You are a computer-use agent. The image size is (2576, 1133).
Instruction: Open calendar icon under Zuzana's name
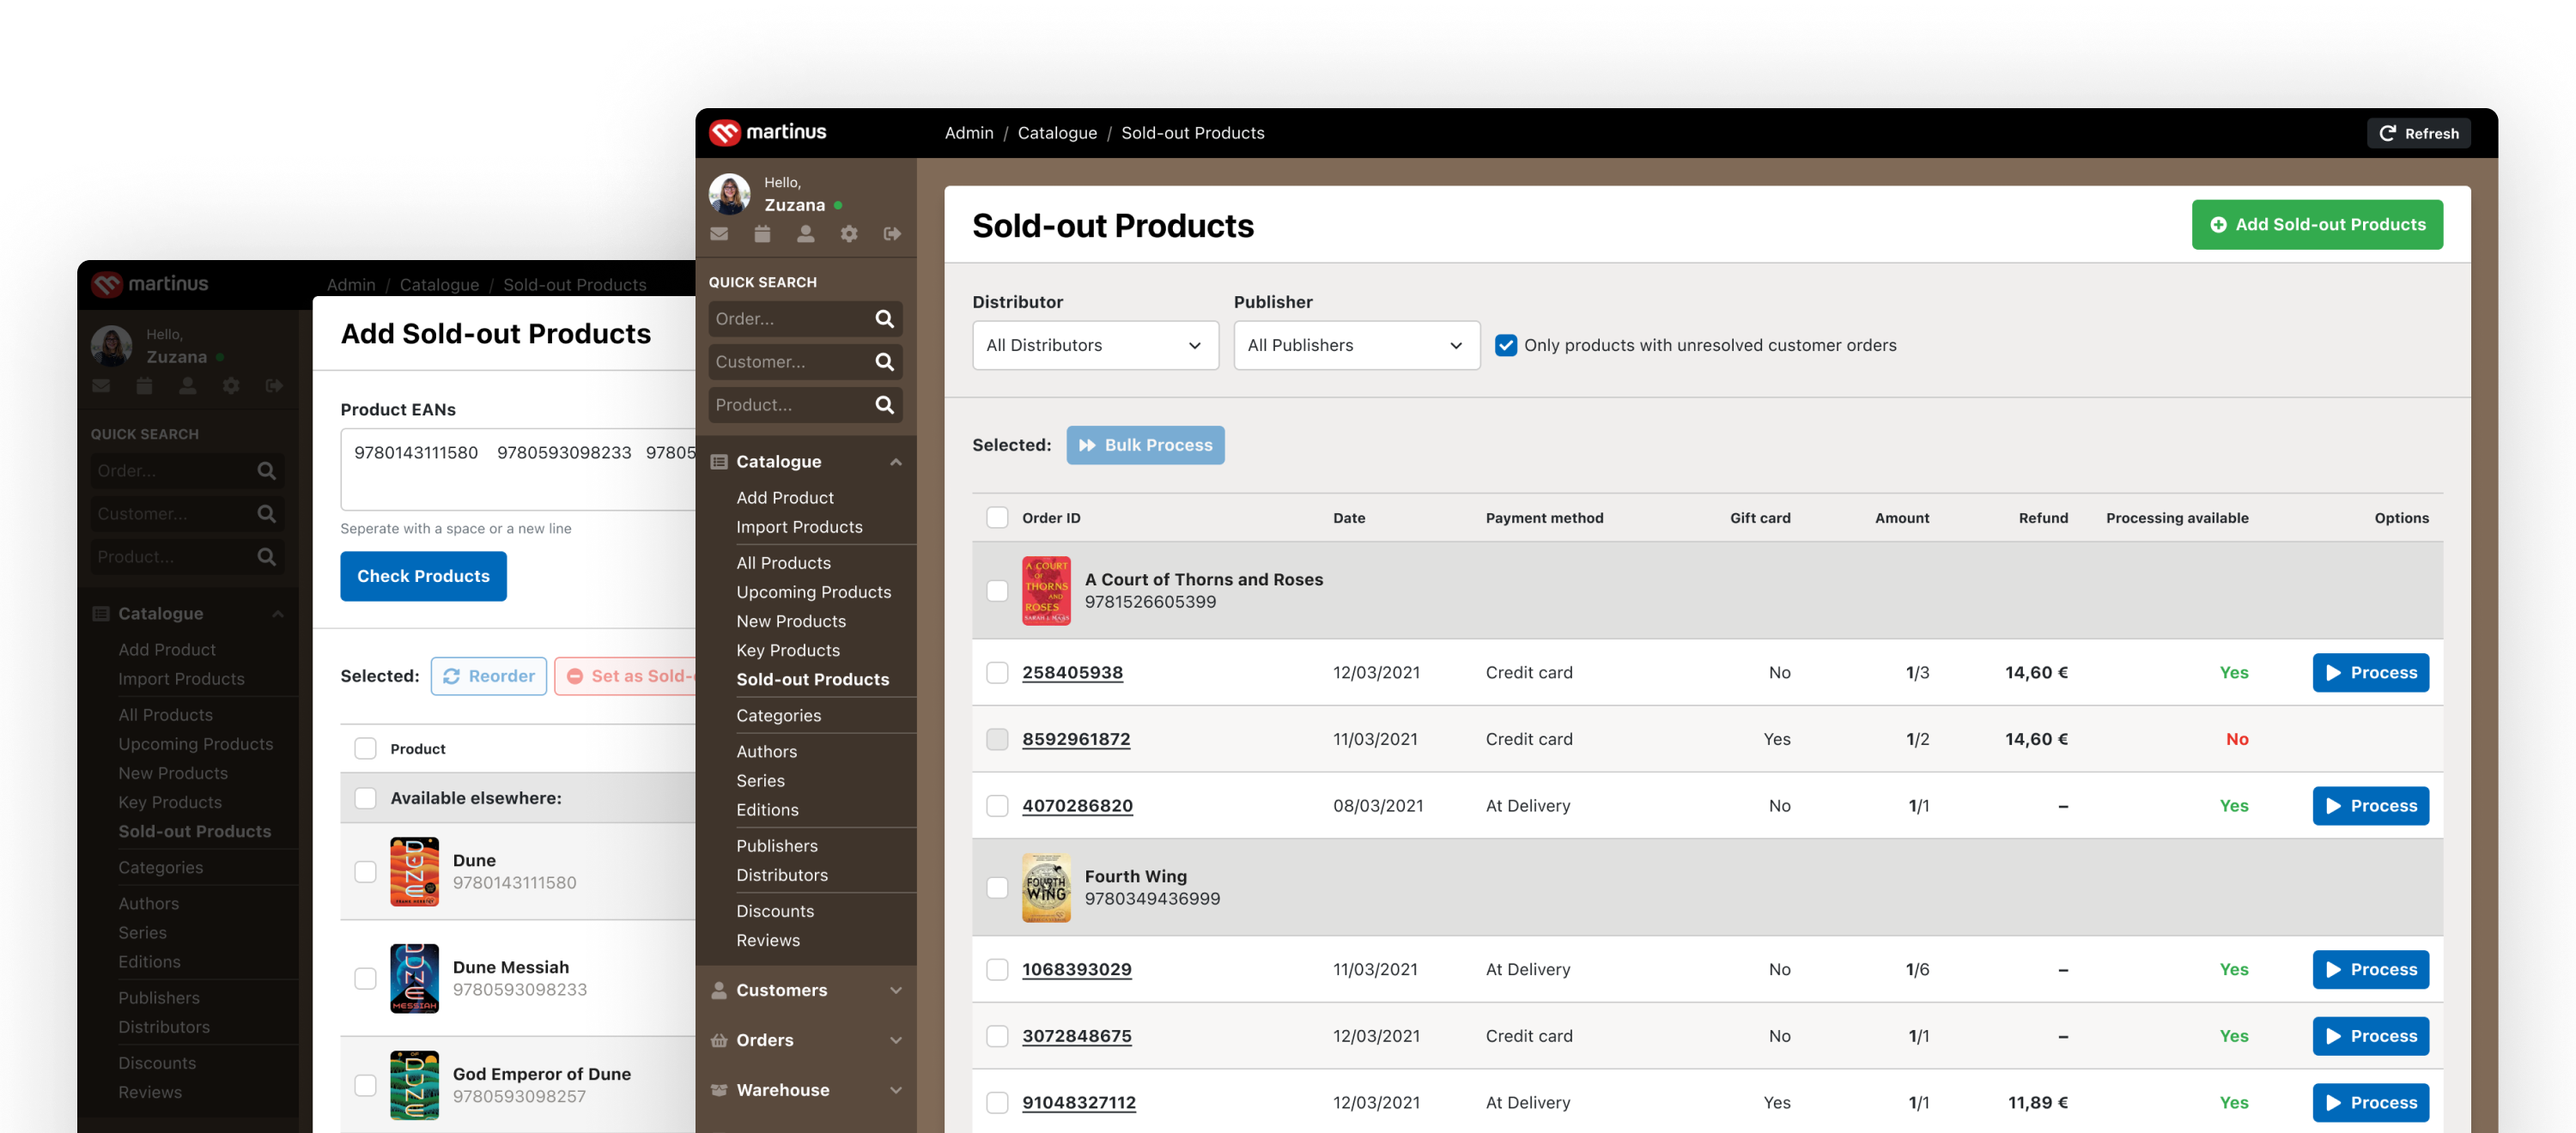coord(762,233)
